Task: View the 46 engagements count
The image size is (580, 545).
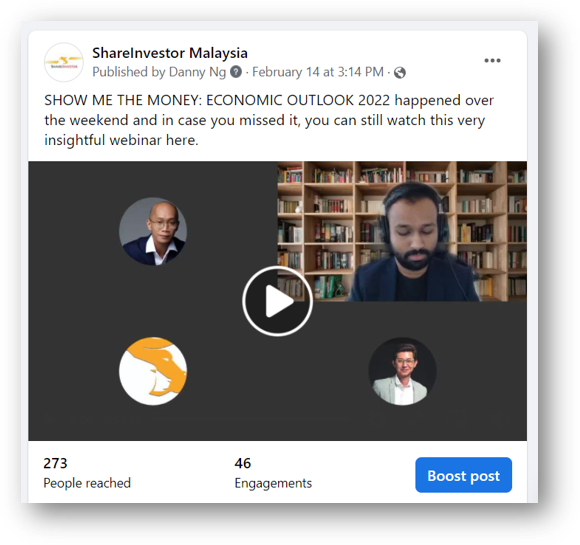Action: [243, 463]
